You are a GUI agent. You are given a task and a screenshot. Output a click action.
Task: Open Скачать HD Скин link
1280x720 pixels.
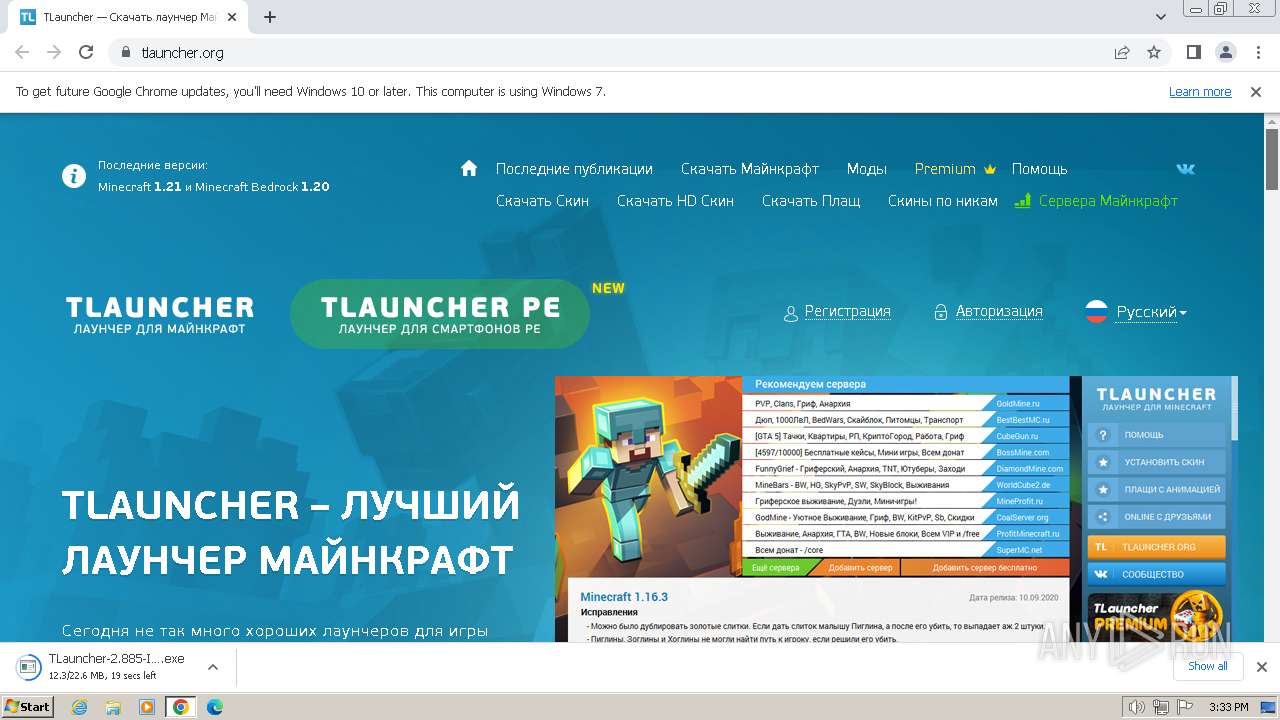tap(675, 201)
